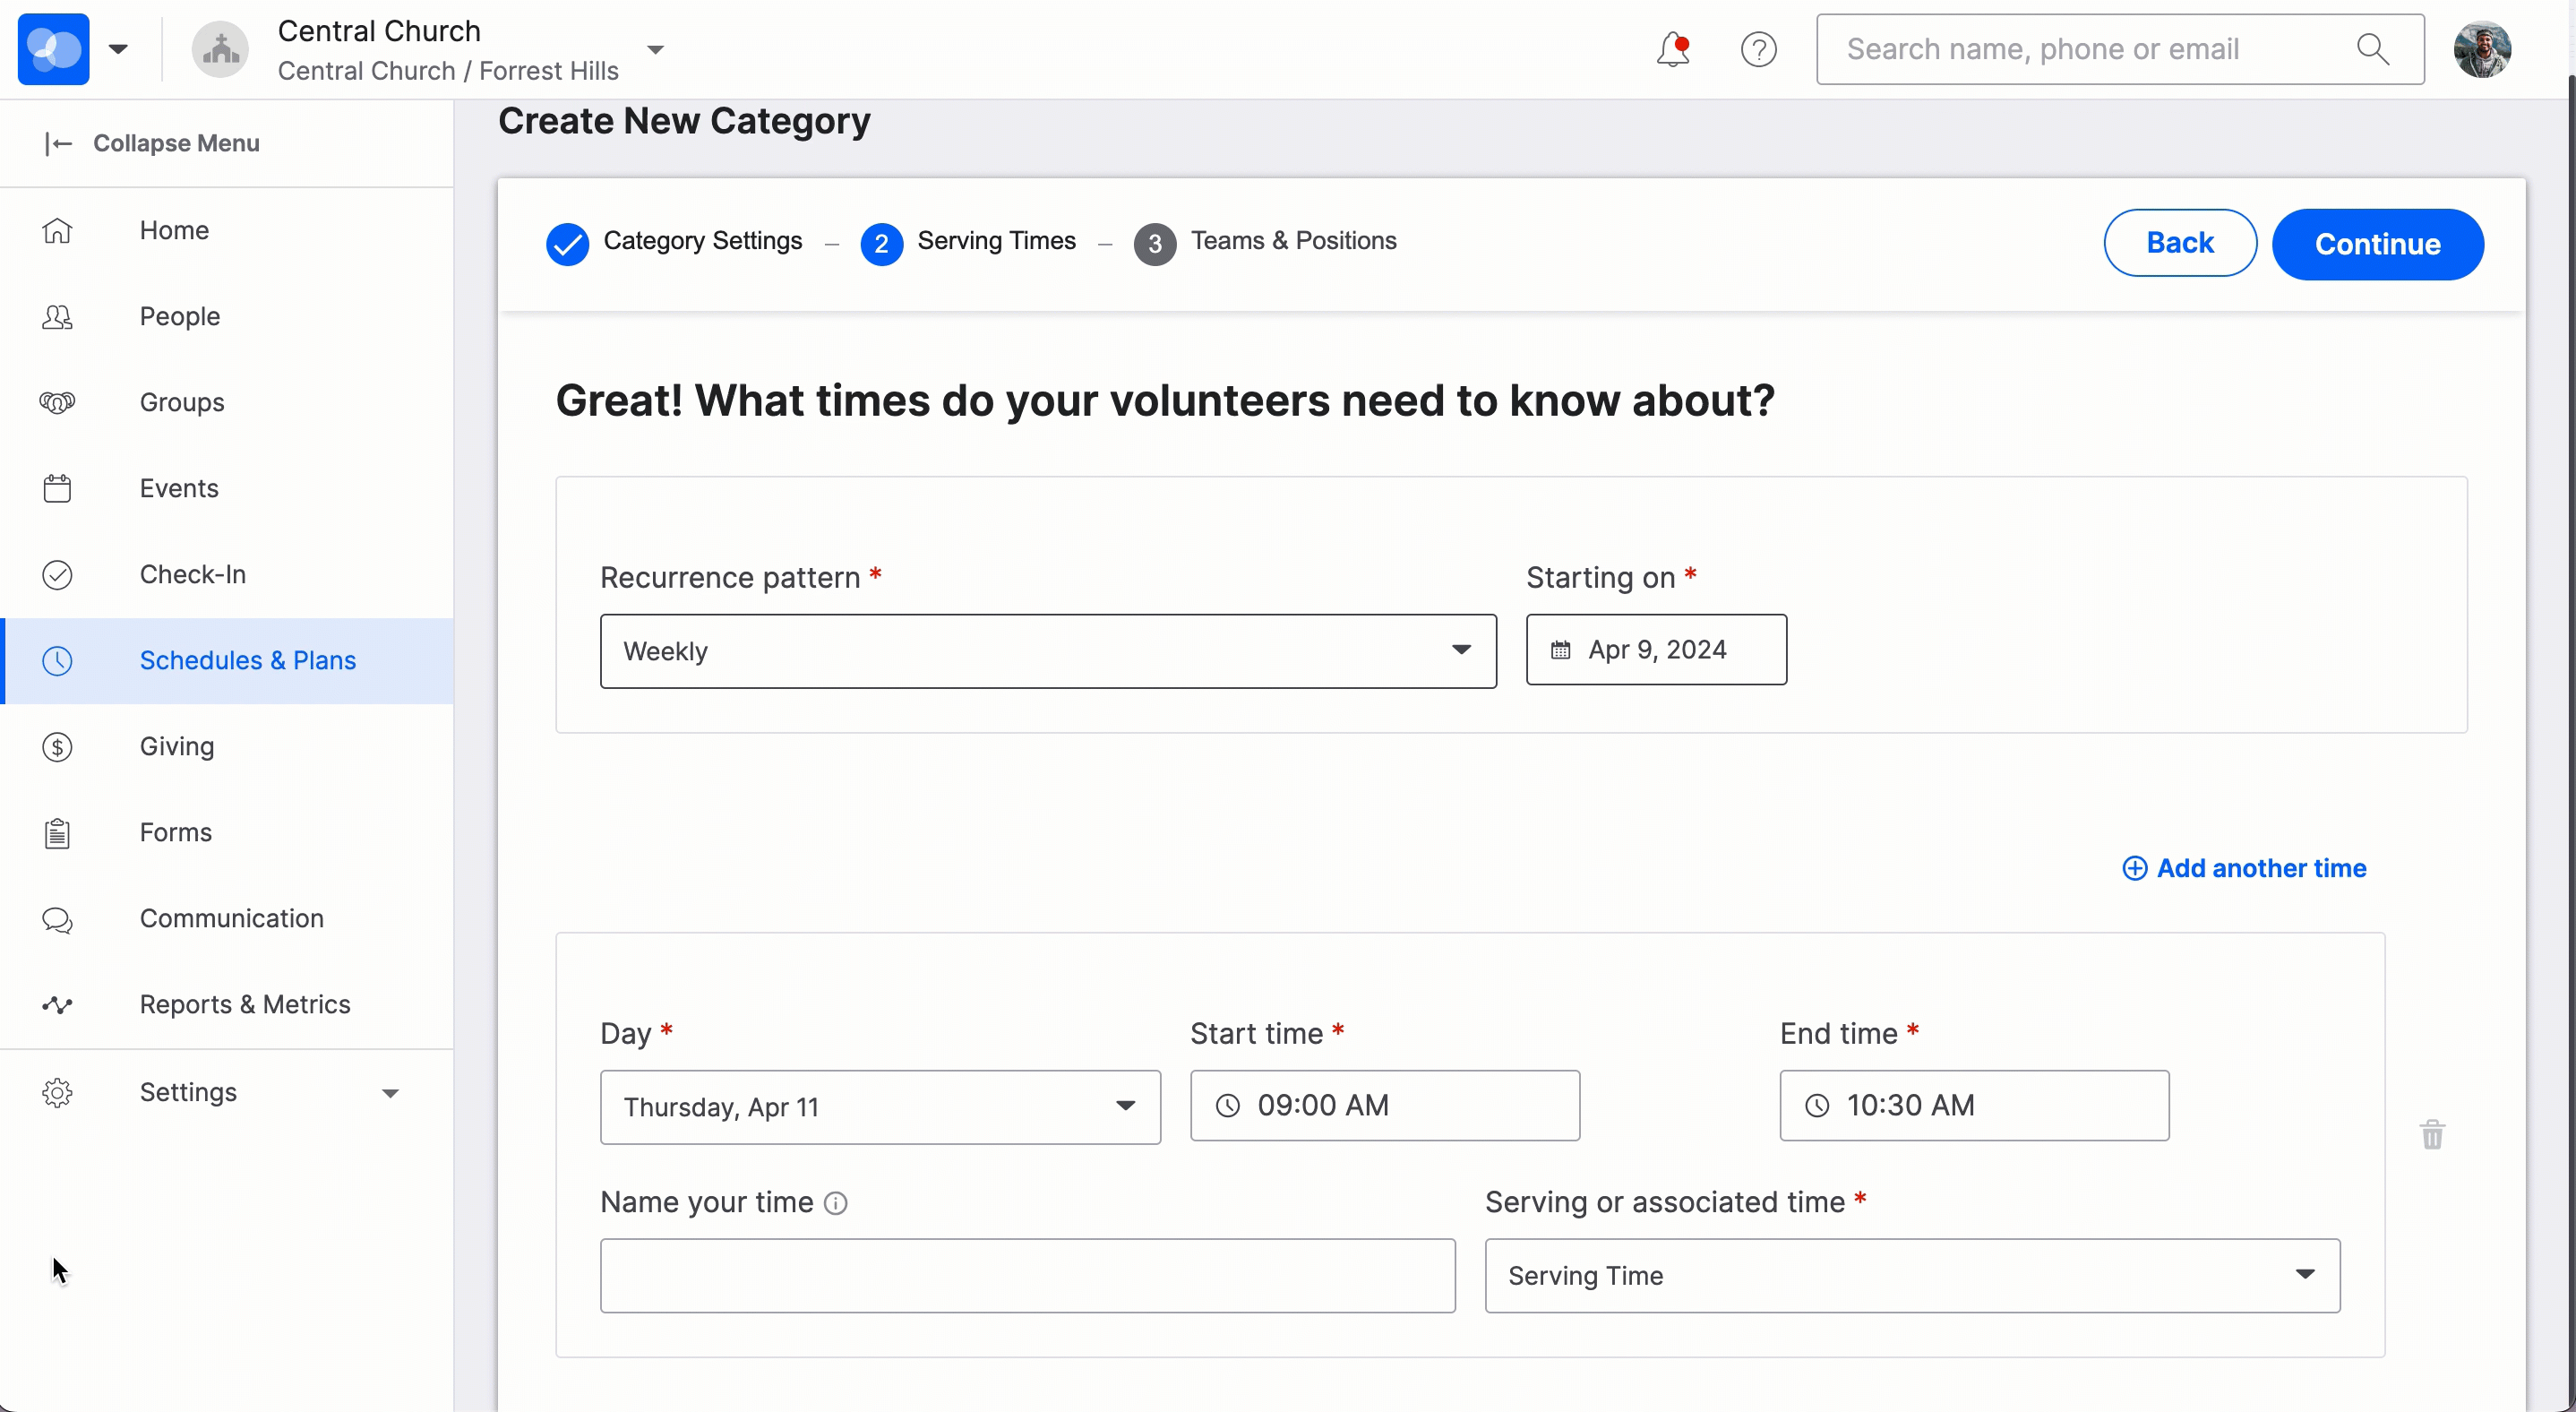This screenshot has width=2576, height=1412.
Task: Click the Reports & Metrics graph icon
Action: [x=57, y=1005]
